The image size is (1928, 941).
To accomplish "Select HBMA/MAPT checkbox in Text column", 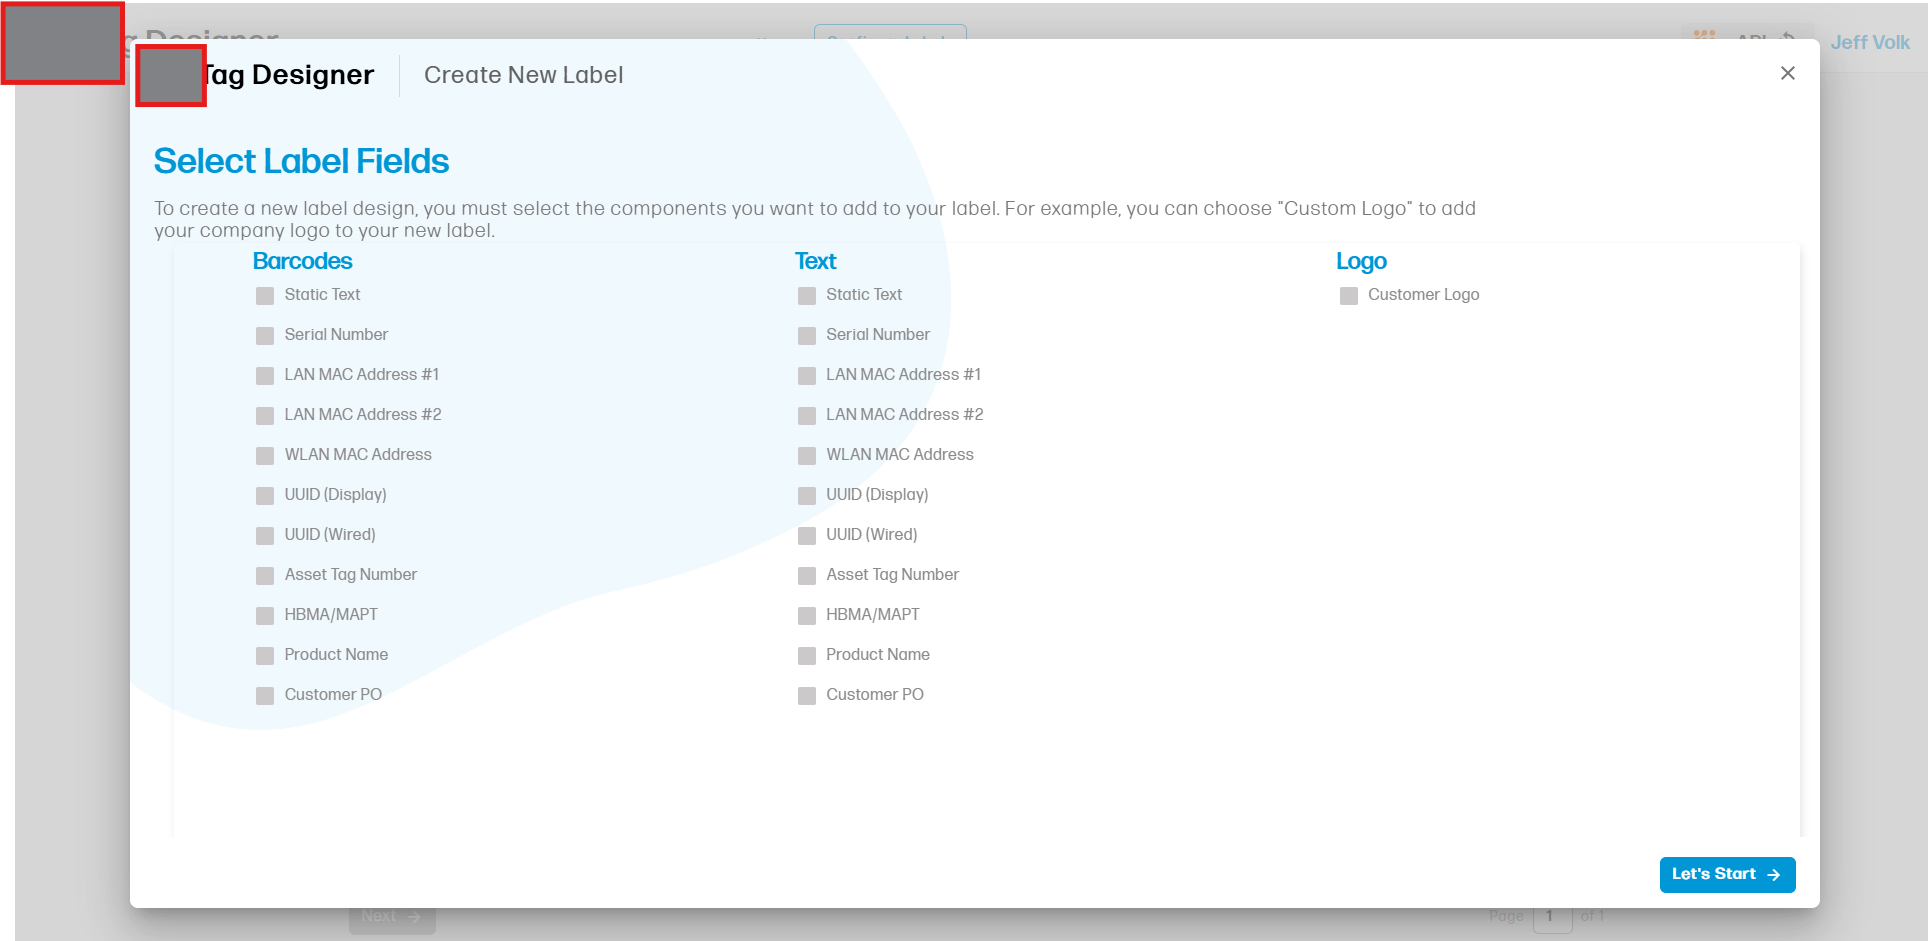I will pos(807,616).
